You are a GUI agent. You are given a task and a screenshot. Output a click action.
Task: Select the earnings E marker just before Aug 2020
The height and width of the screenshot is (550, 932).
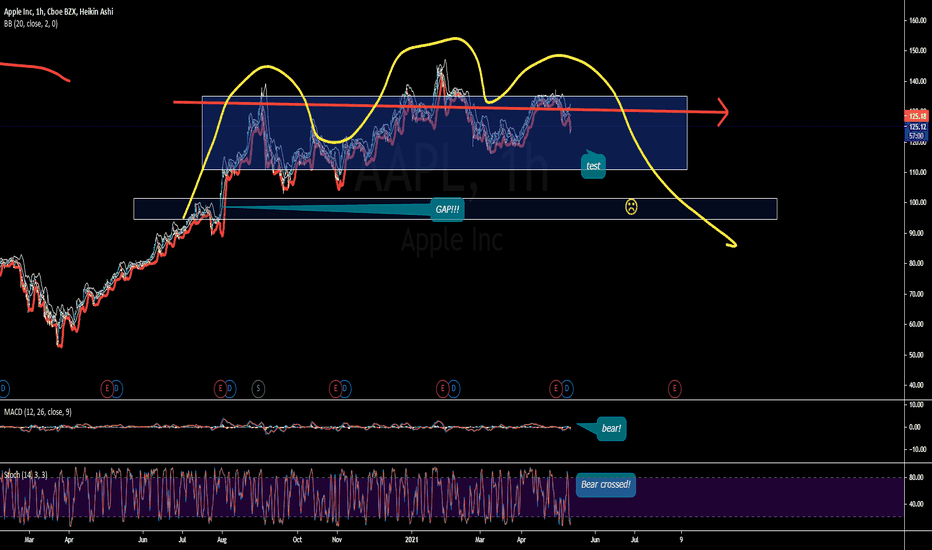pos(220,389)
